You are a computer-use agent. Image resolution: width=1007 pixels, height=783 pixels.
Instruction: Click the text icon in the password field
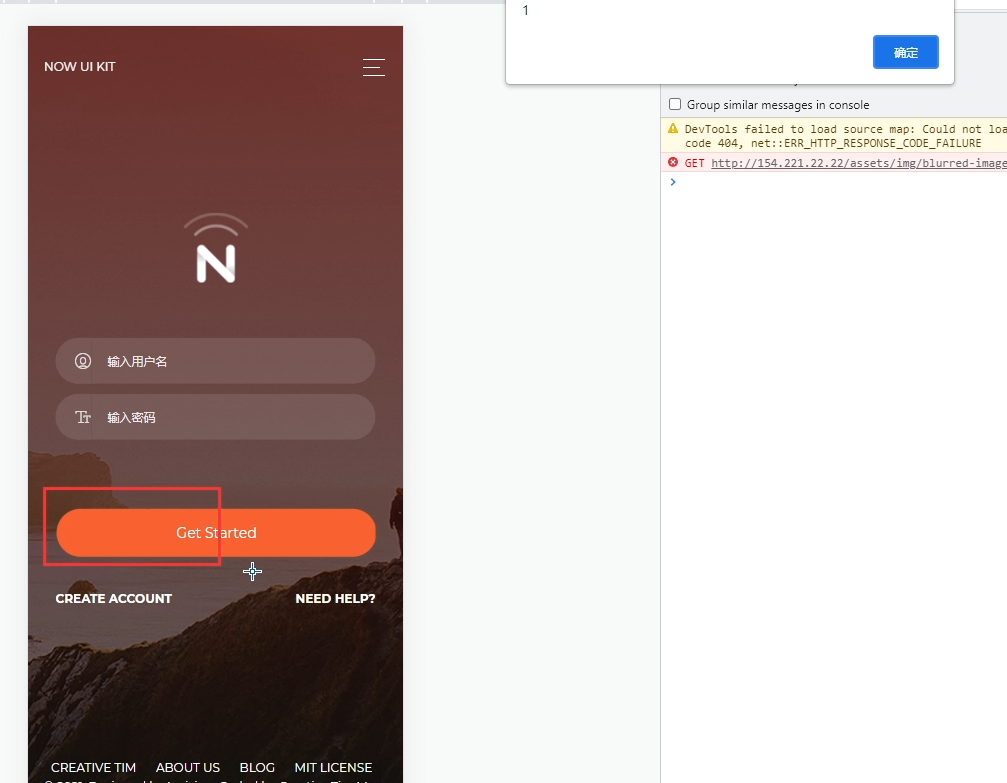[x=83, y=418]
